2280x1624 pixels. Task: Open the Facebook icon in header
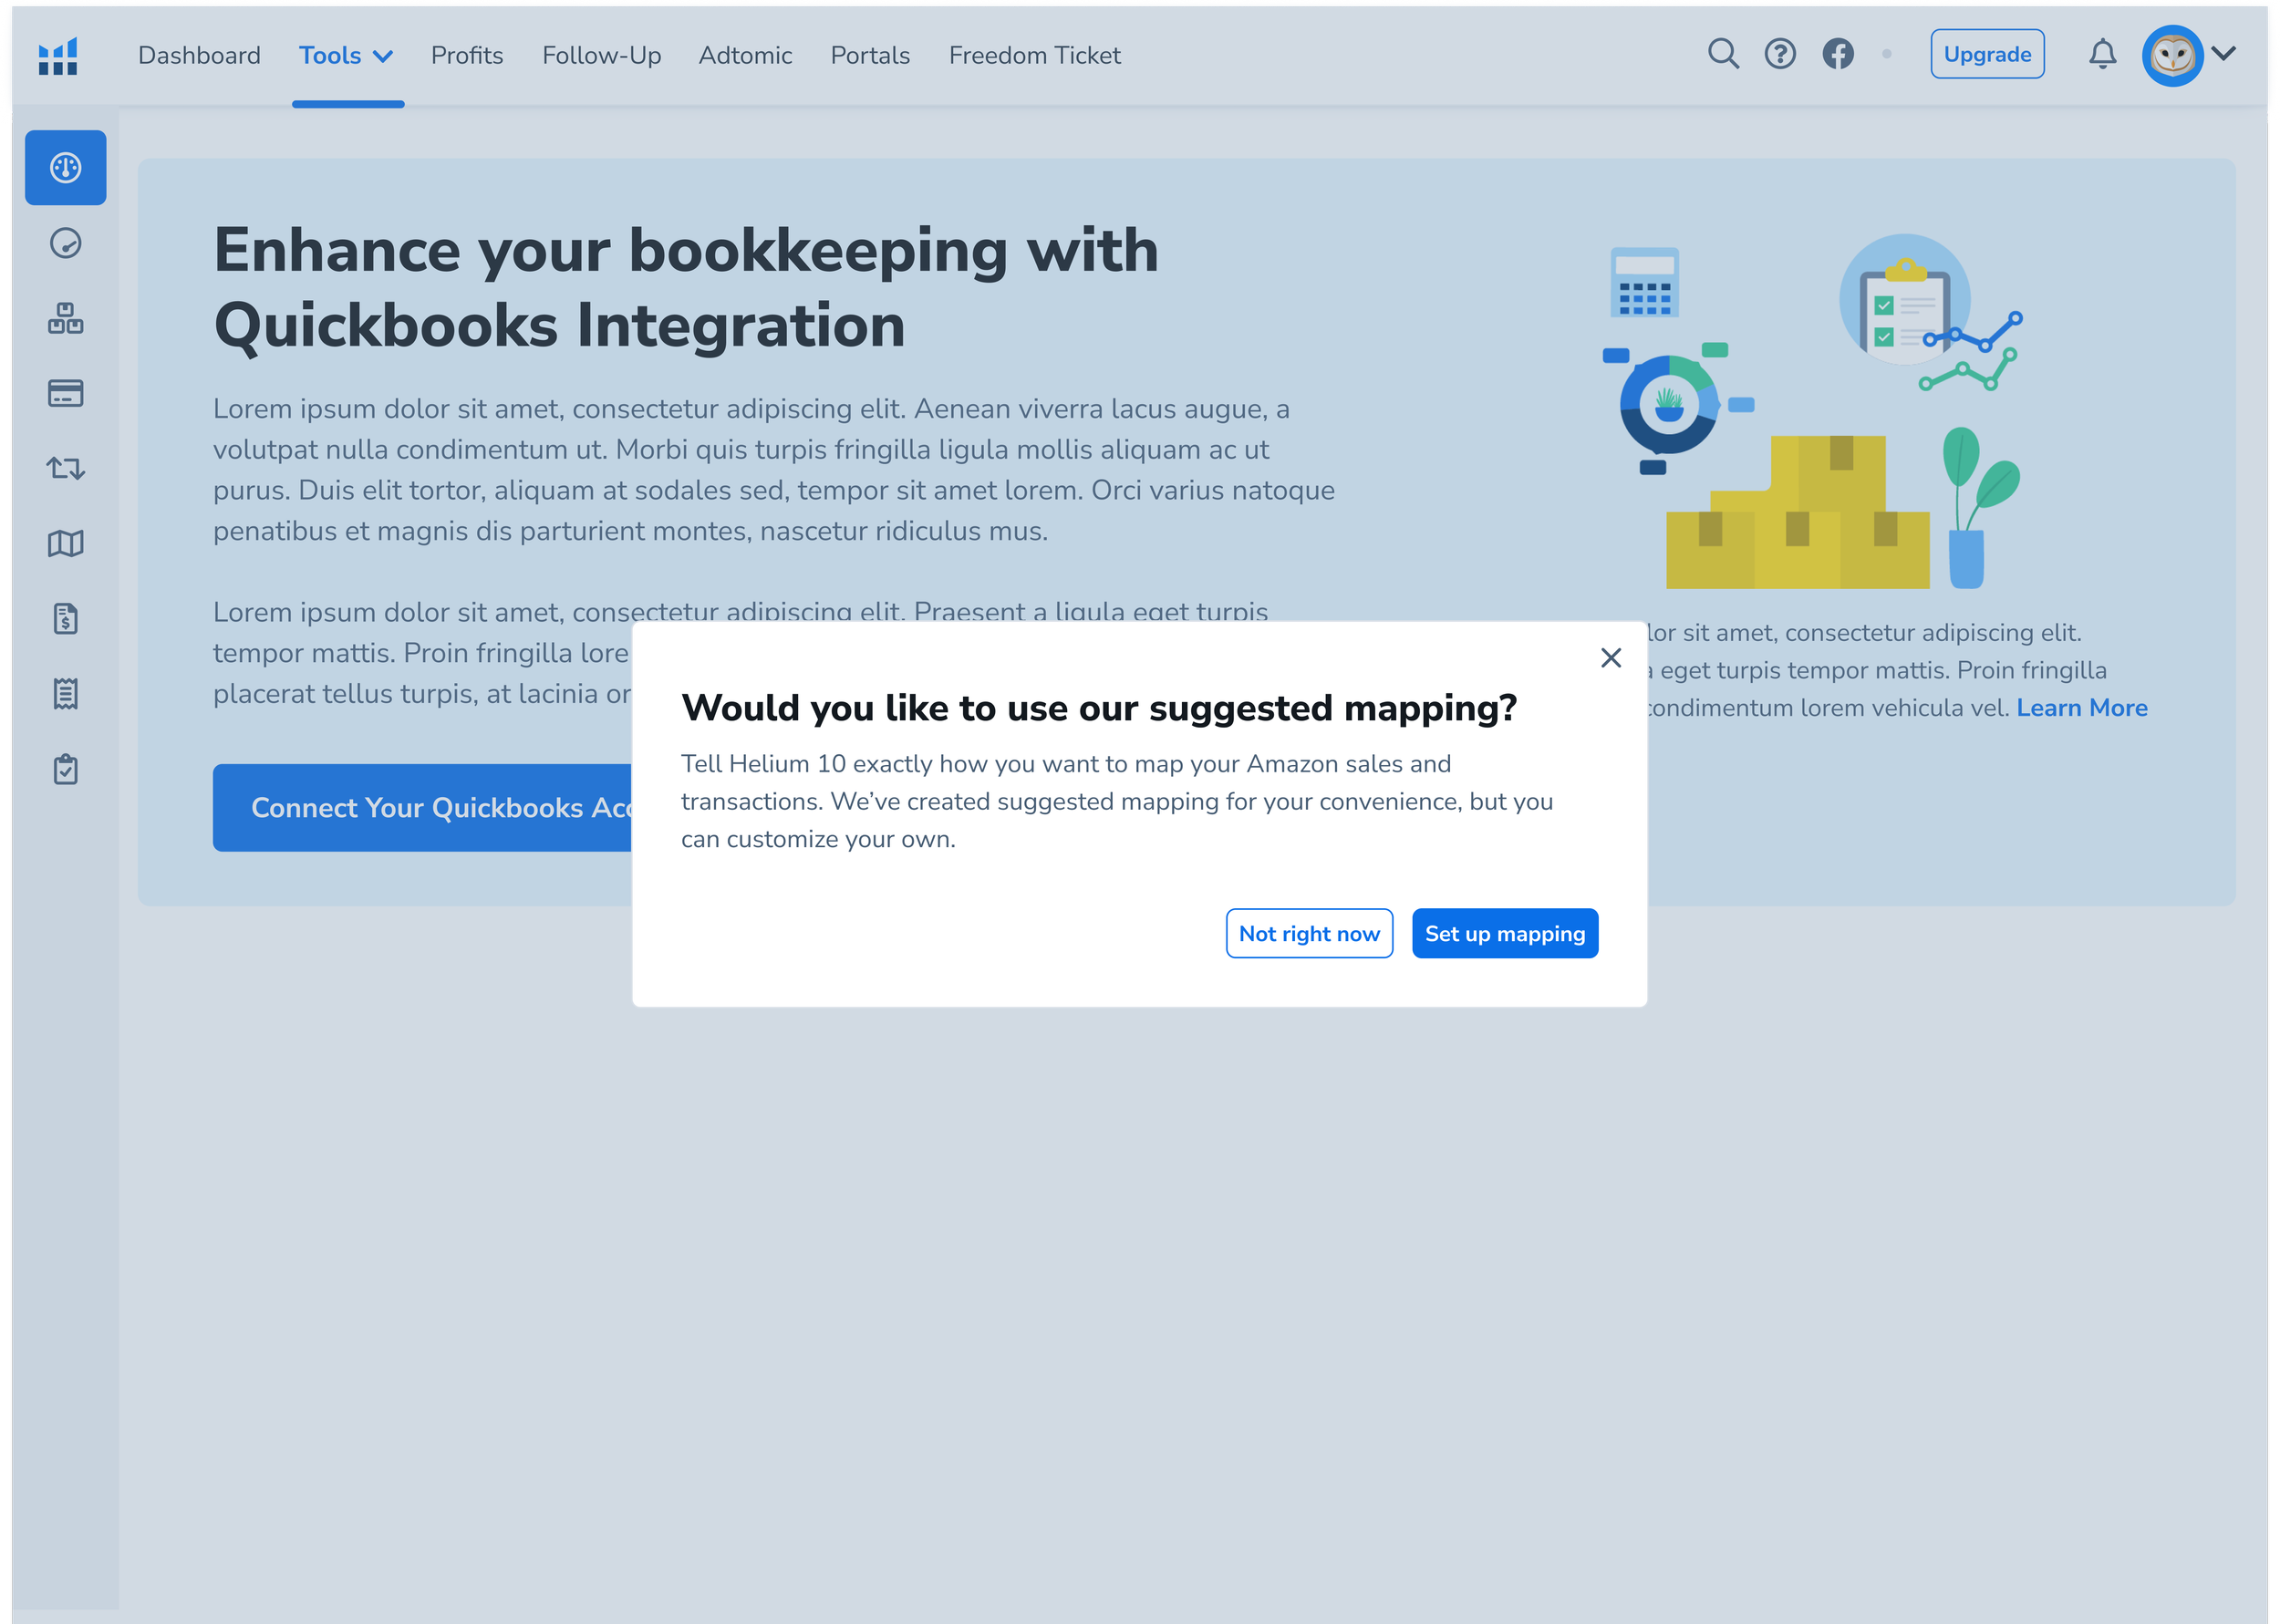[1837, 54]
